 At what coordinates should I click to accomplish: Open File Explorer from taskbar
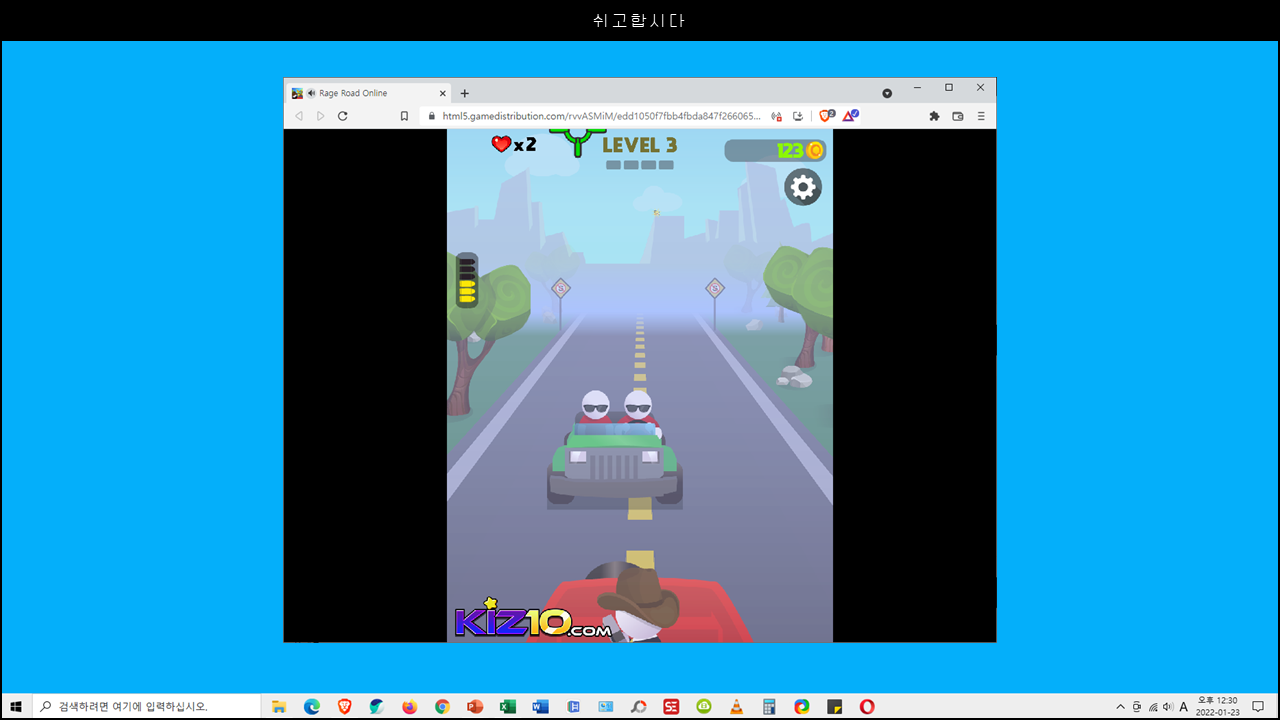pyautogui.click(x=279, y=706)
